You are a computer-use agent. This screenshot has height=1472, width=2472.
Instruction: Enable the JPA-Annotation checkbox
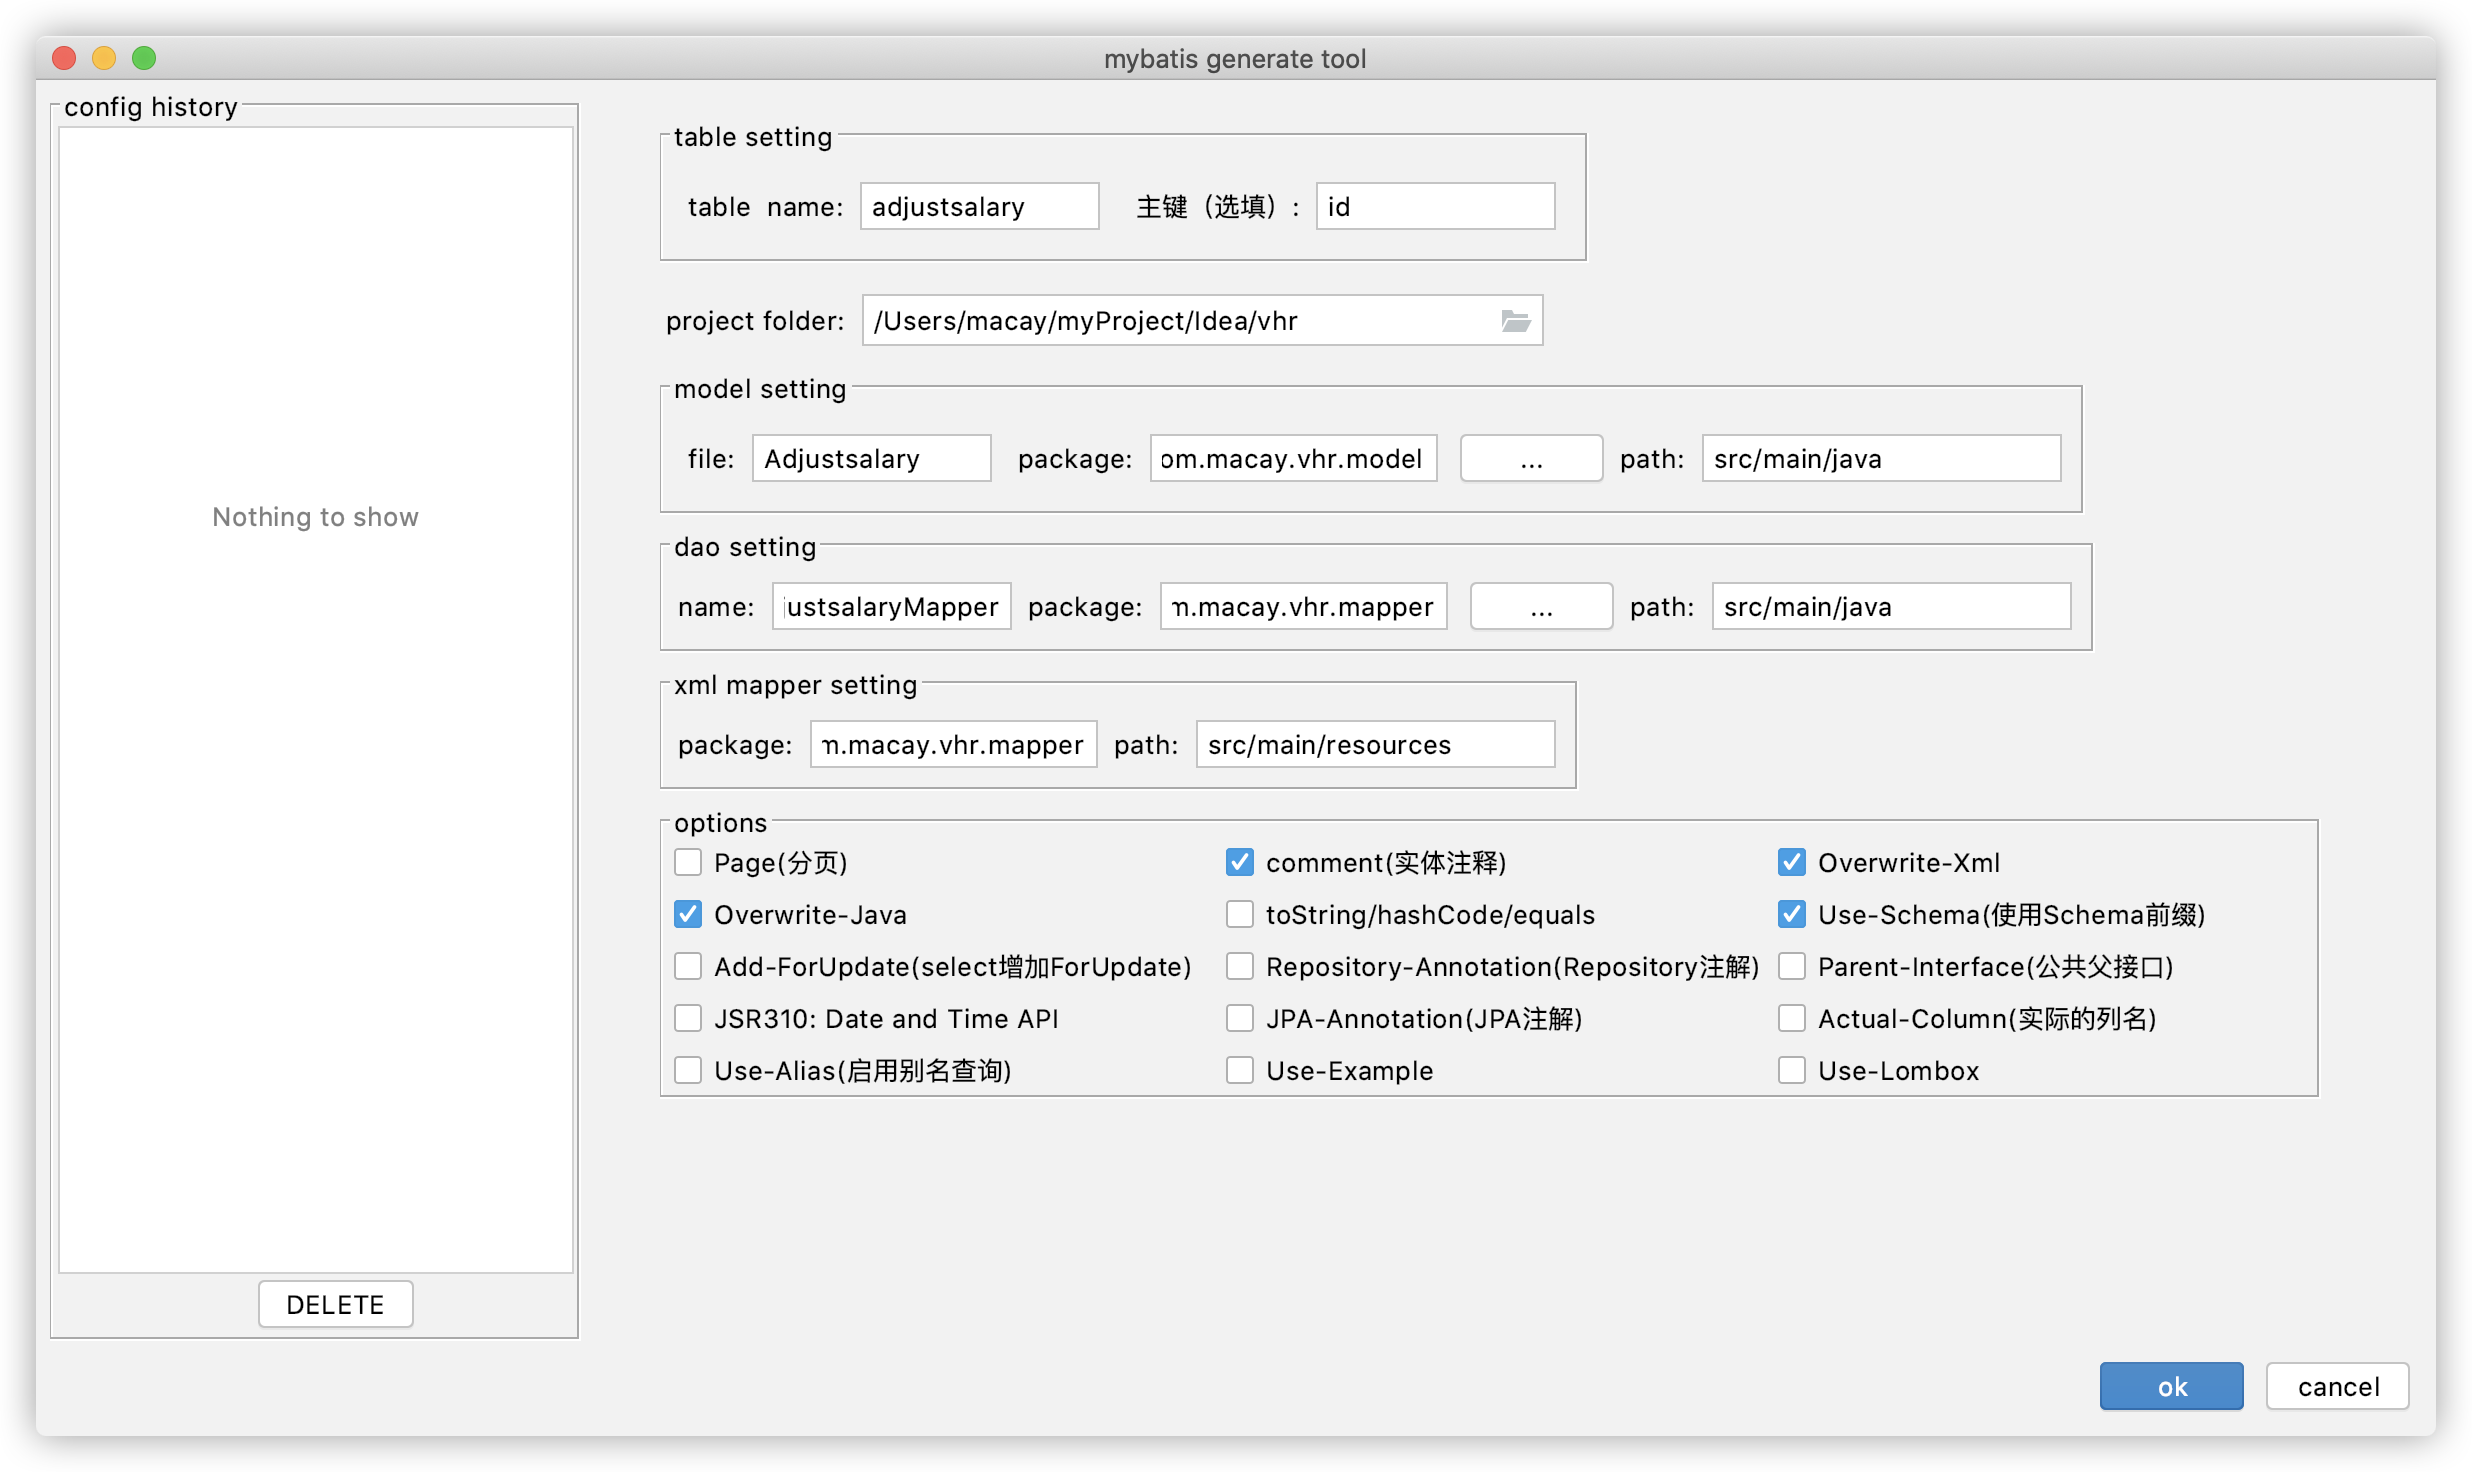(x=1240, y=1018)
